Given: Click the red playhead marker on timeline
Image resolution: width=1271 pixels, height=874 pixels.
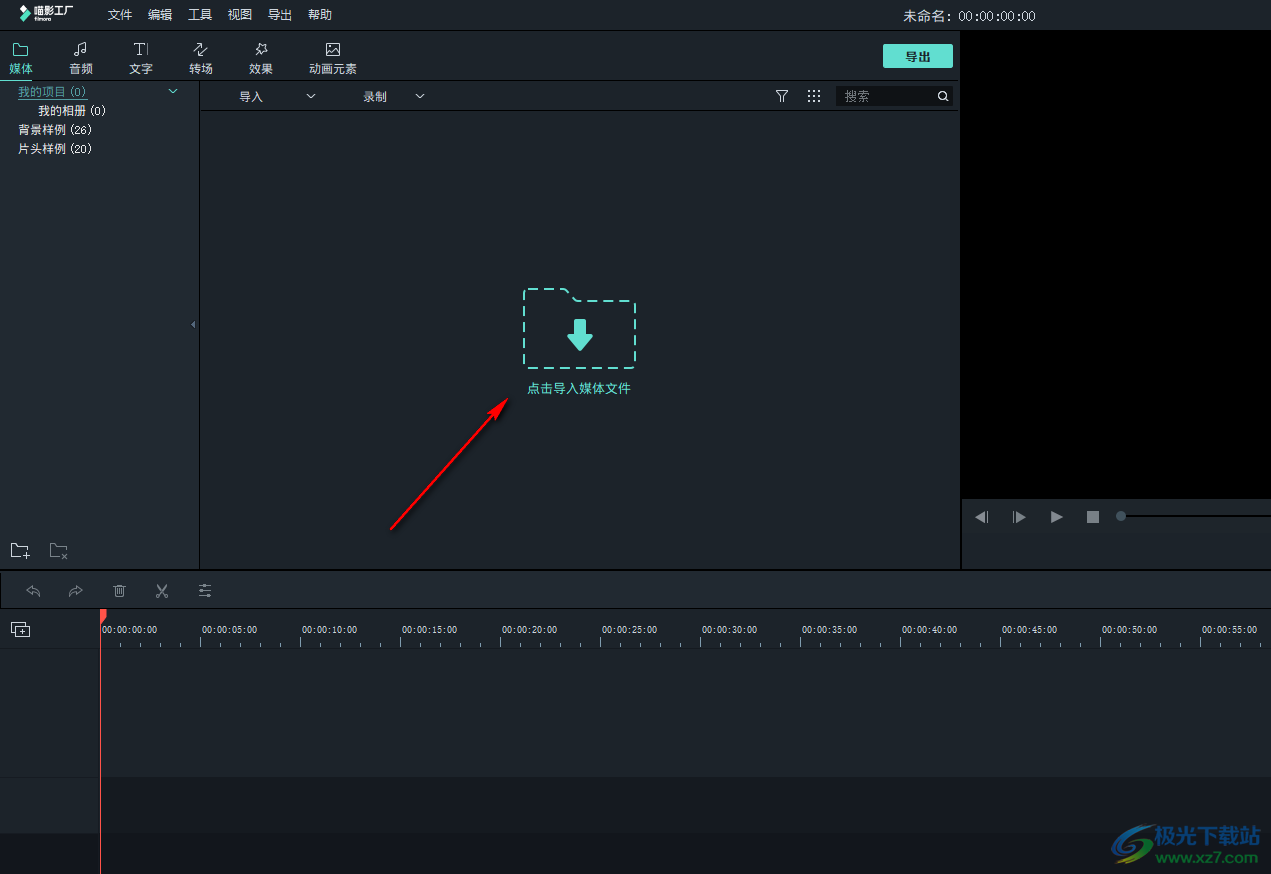Looking at the screenshot, I should click(x=103, y=616).
